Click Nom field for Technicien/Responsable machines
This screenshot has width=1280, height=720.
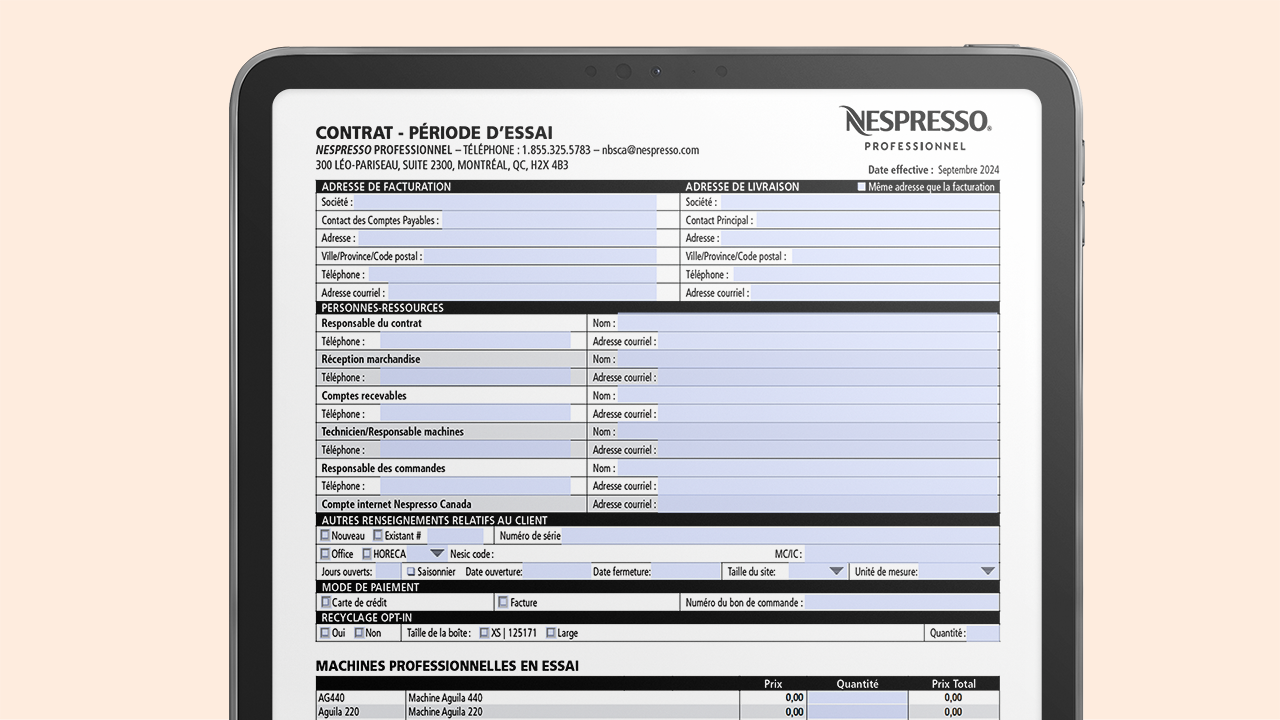[x=808, y=431]
